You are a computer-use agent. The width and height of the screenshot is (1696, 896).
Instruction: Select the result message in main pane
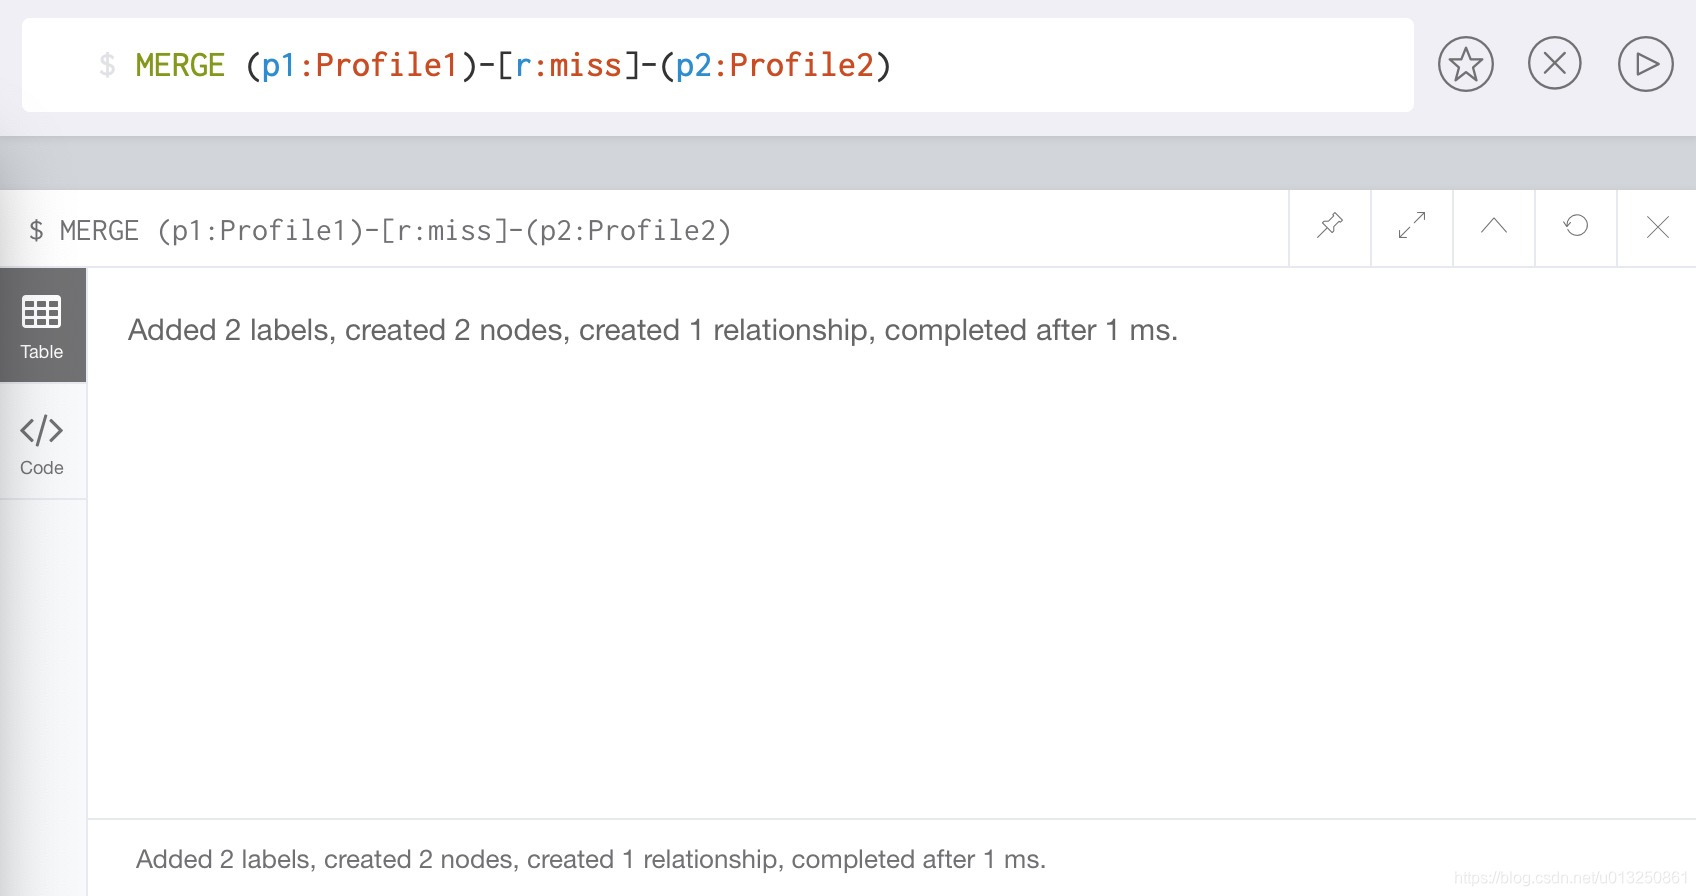[x=653, y=330]
